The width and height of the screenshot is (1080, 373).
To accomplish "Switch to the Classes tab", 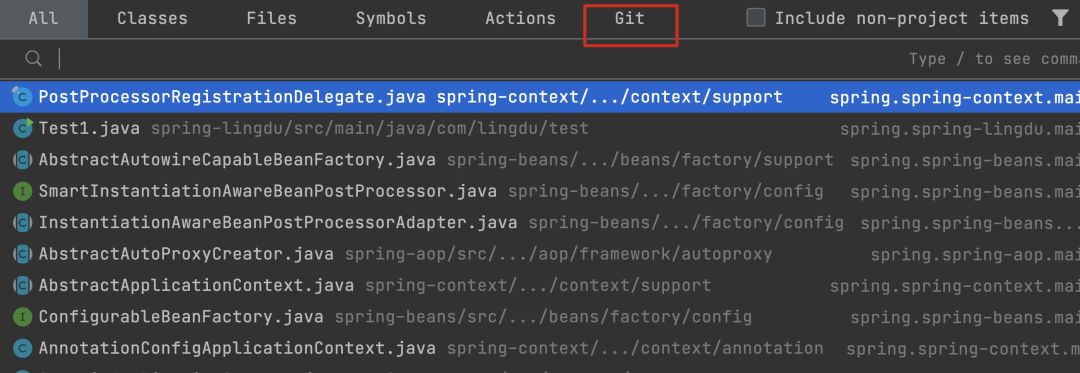I will [152, 19].
